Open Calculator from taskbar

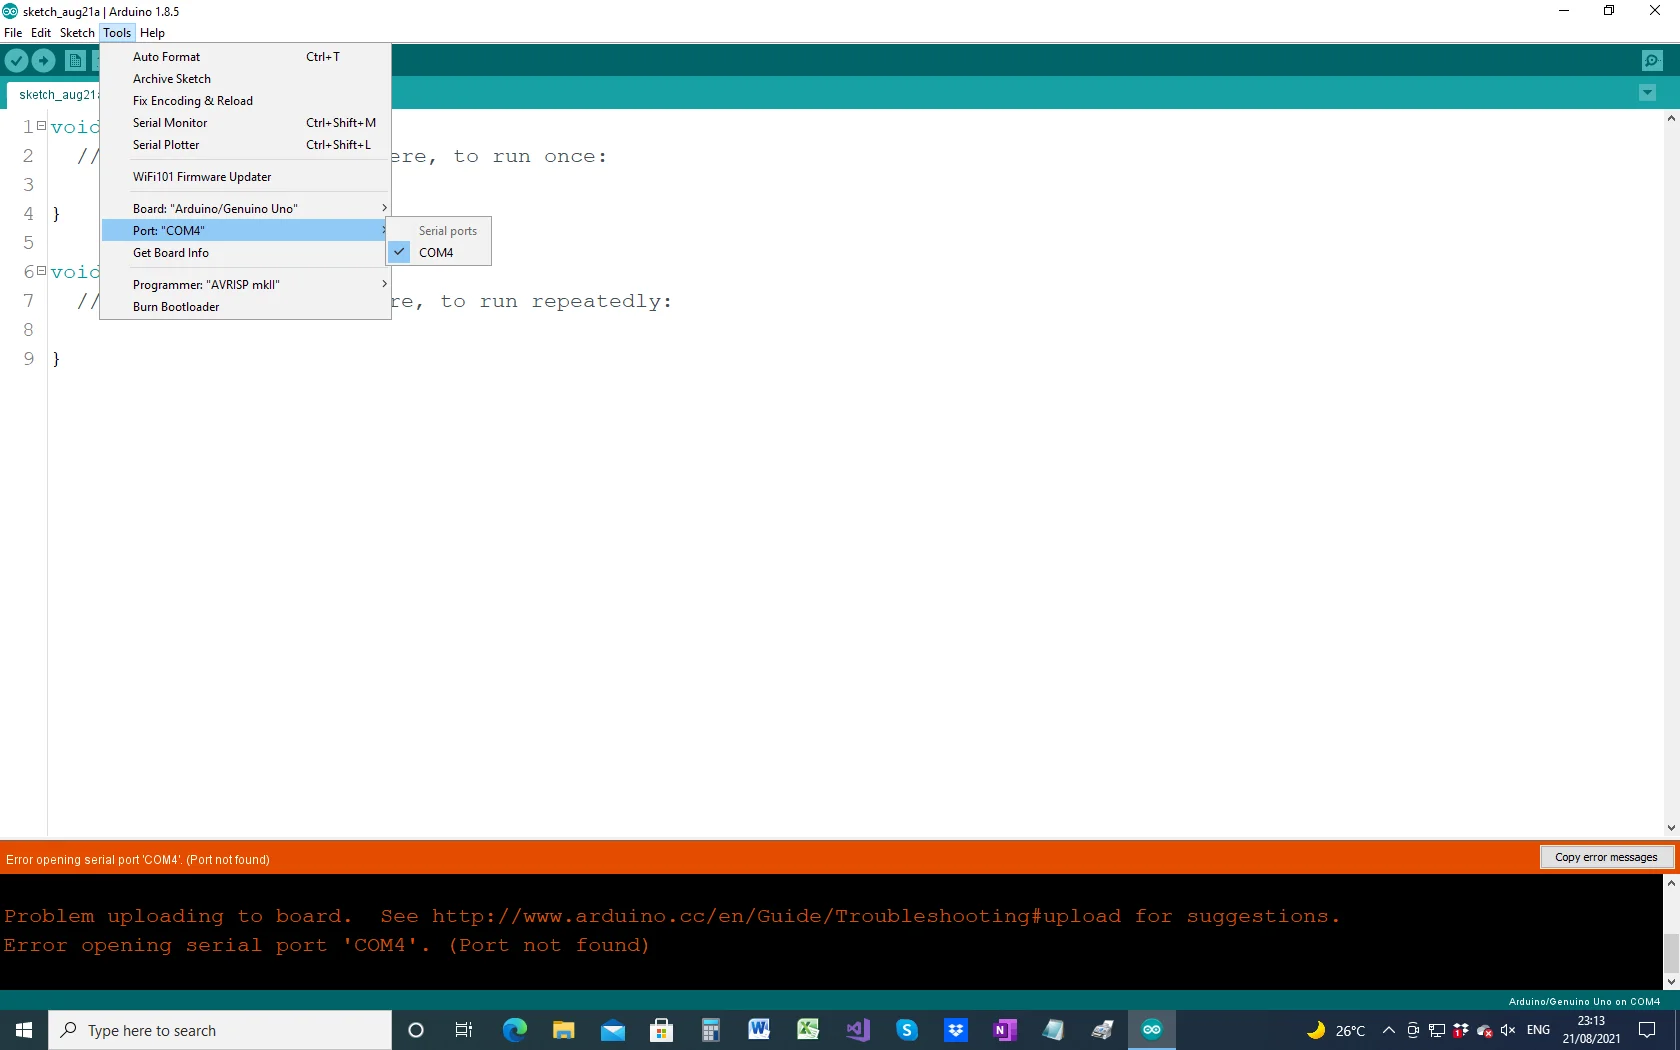pos(710,1030)
